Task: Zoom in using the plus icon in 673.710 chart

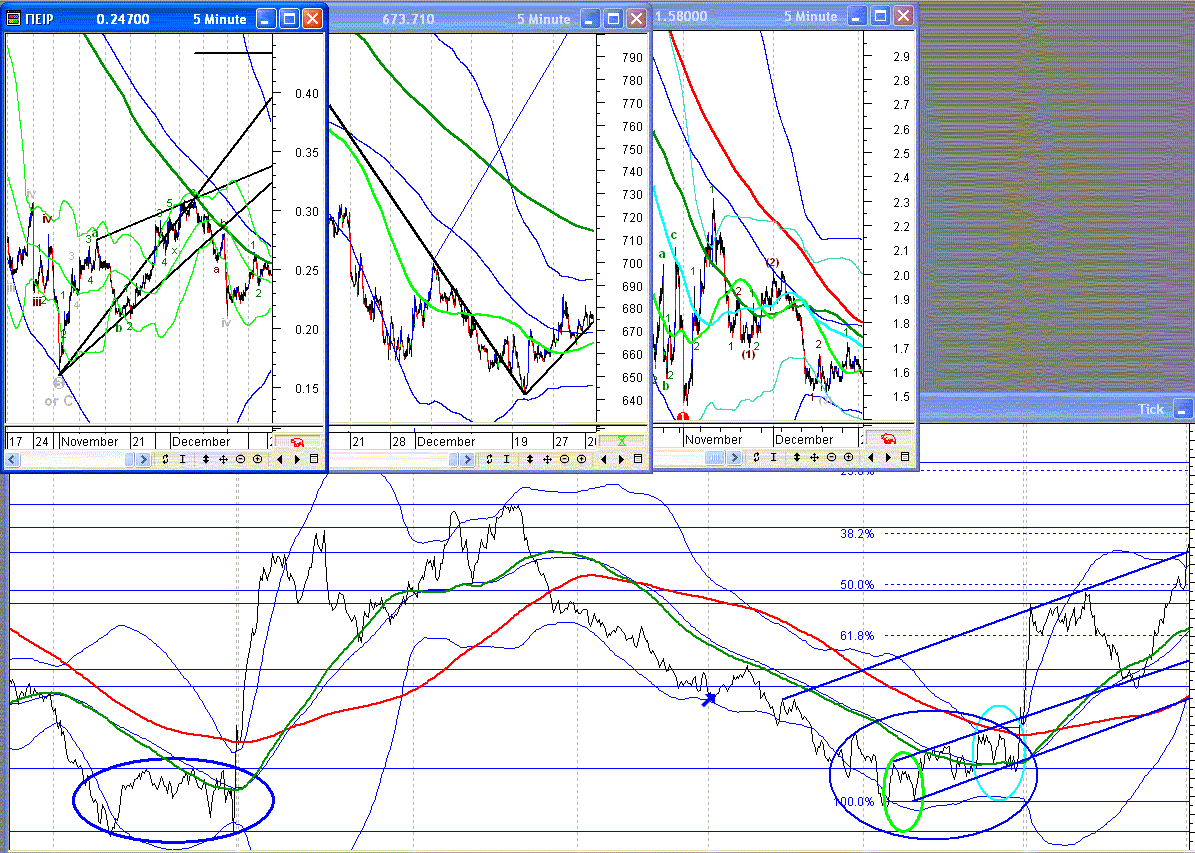Action: [x=581, y=459]
